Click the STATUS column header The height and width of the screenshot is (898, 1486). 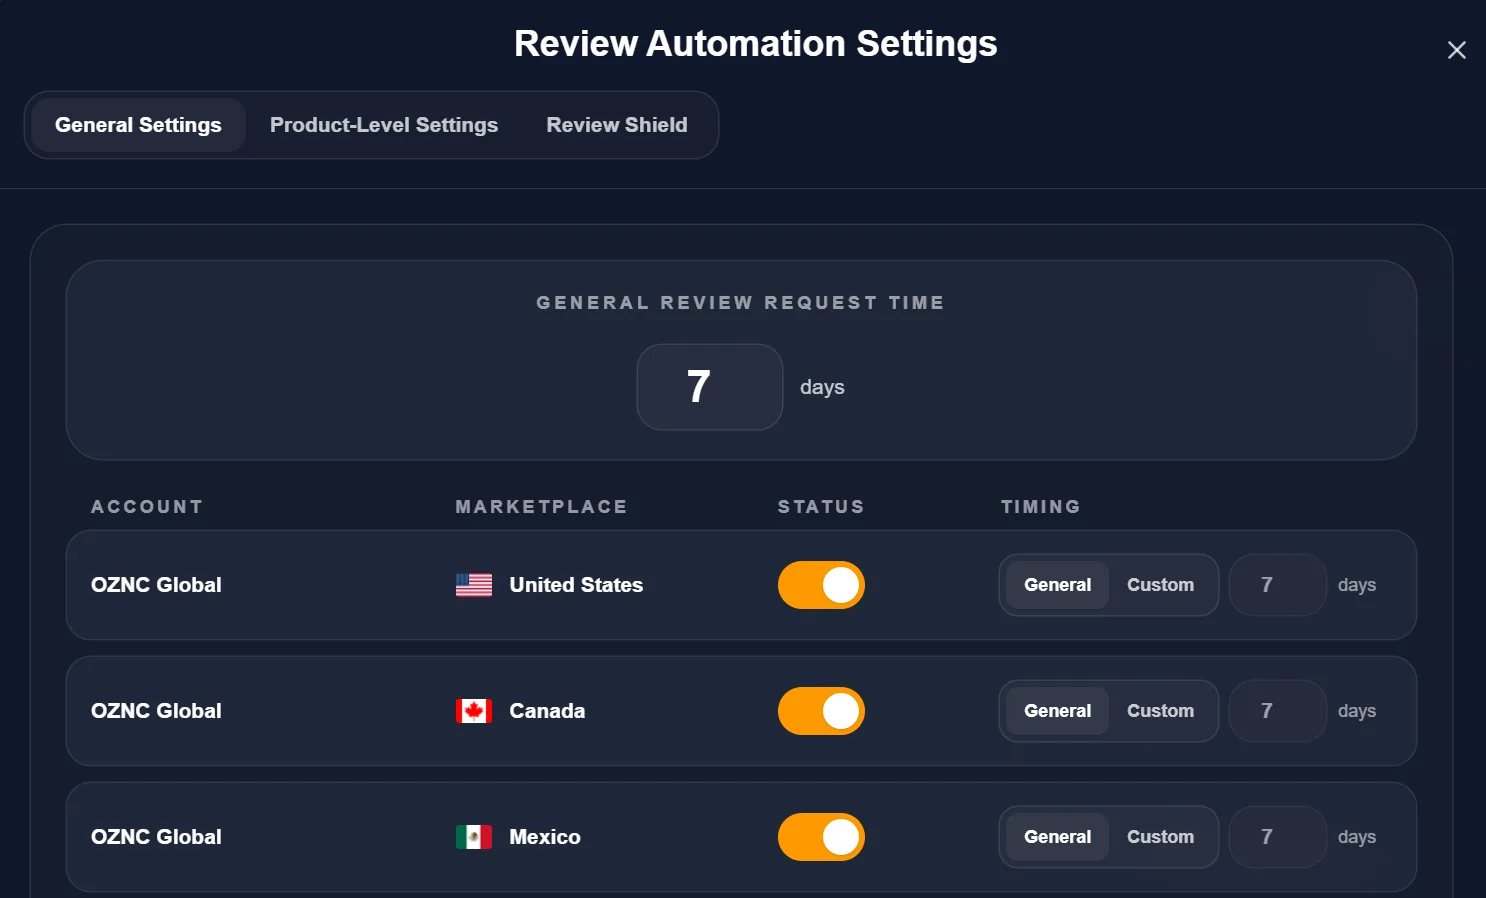click(x=821, y=507)
